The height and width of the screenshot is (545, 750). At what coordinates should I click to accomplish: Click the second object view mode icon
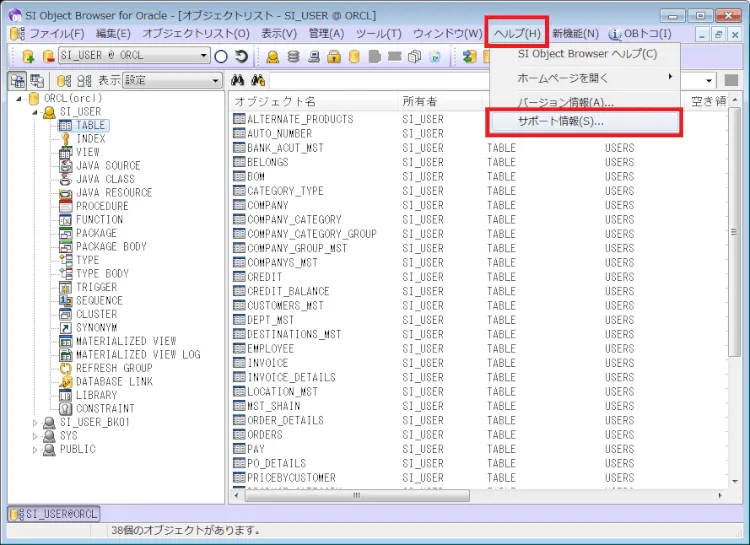tap(37, 80)
